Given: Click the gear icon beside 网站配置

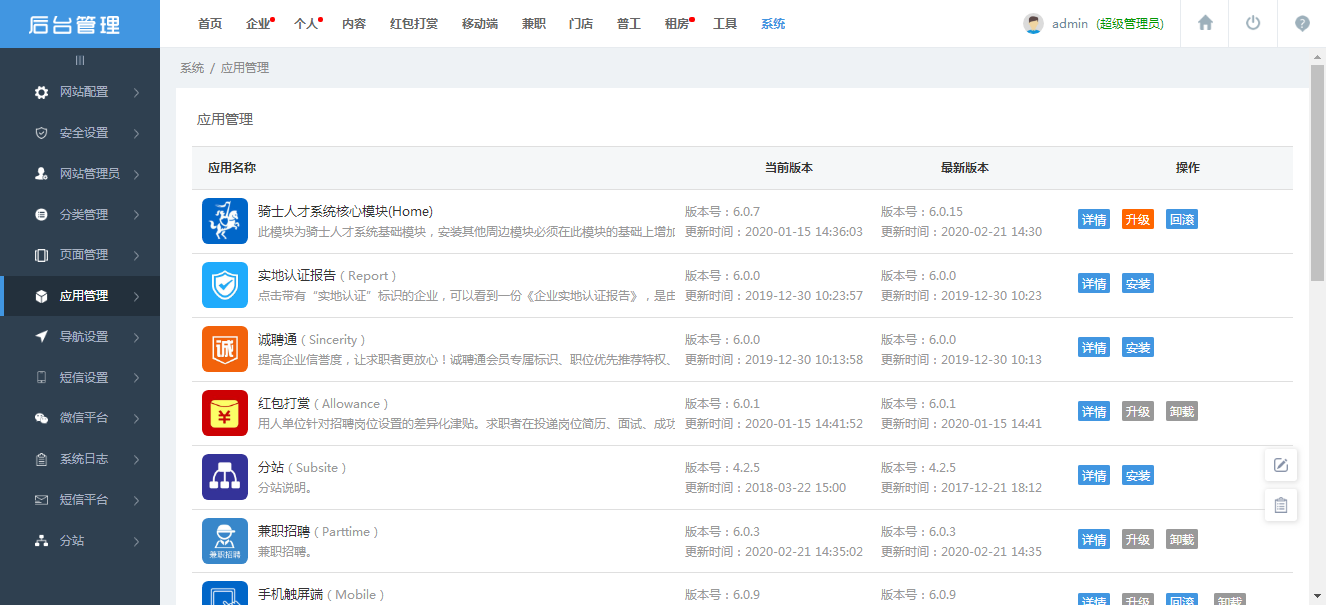Looking at the screenshot, I should click(x=41, y=92).
